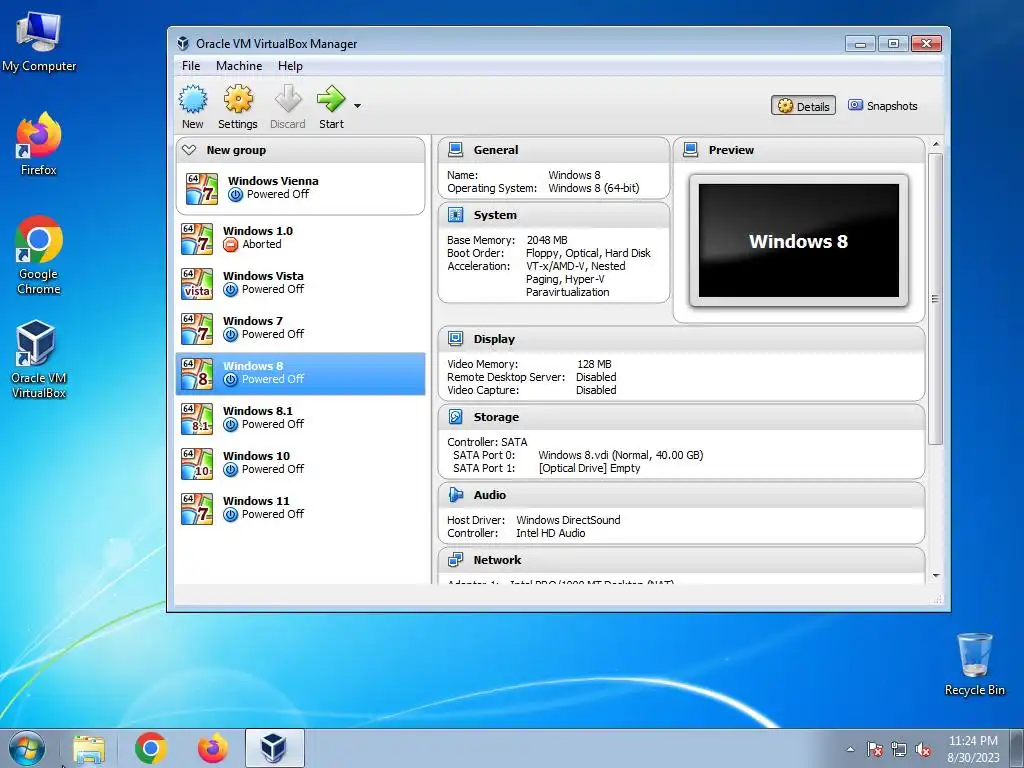Select the Windows 11 VM icon
This screenshot has width=1024, height=768.
197,509
